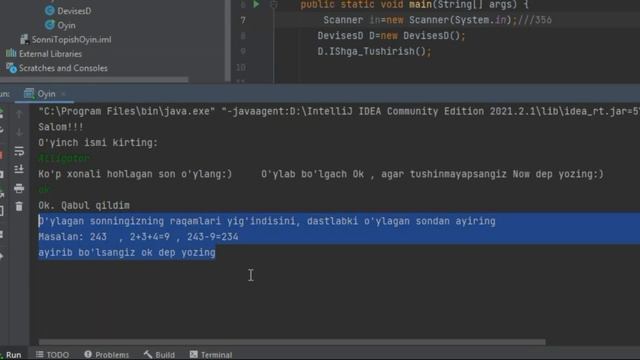The width and height of the screenshot is (640, 360).
Task: Open the Build tool window tab
Action: pyautogui.click(x=159, y=355)
